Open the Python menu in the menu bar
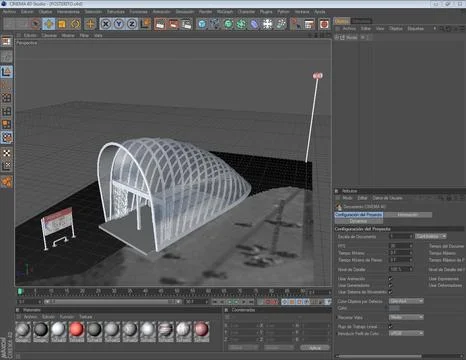 (x=283, y=12)
